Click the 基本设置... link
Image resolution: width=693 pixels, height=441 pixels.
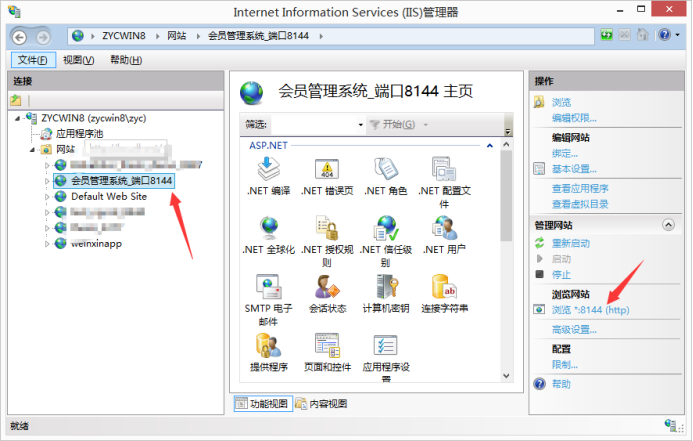coord(574,169)
